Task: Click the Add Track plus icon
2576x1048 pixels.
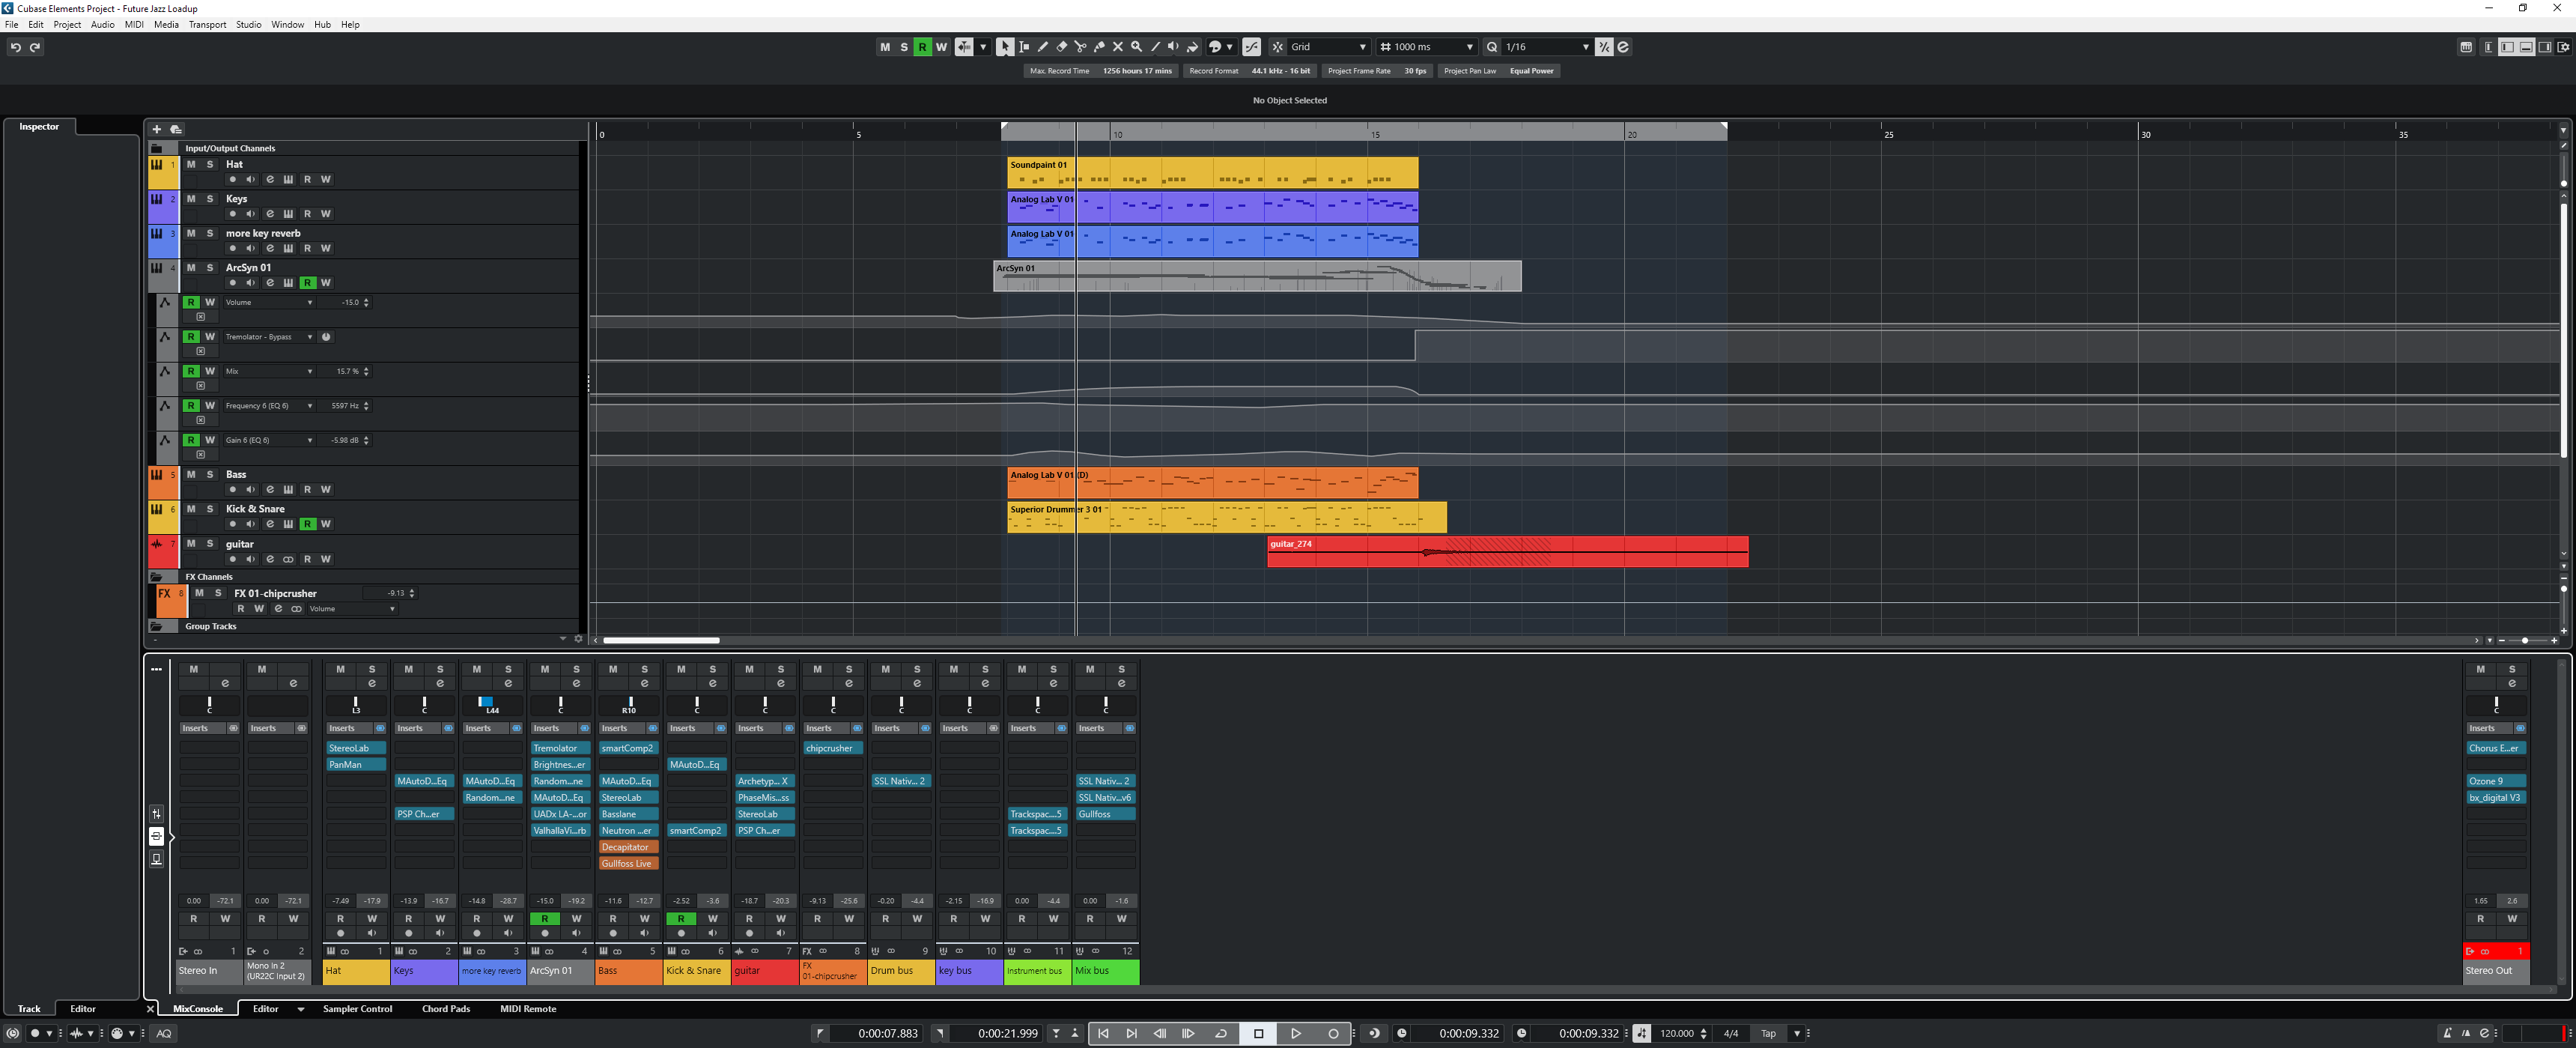Action: tap(156, 129)
